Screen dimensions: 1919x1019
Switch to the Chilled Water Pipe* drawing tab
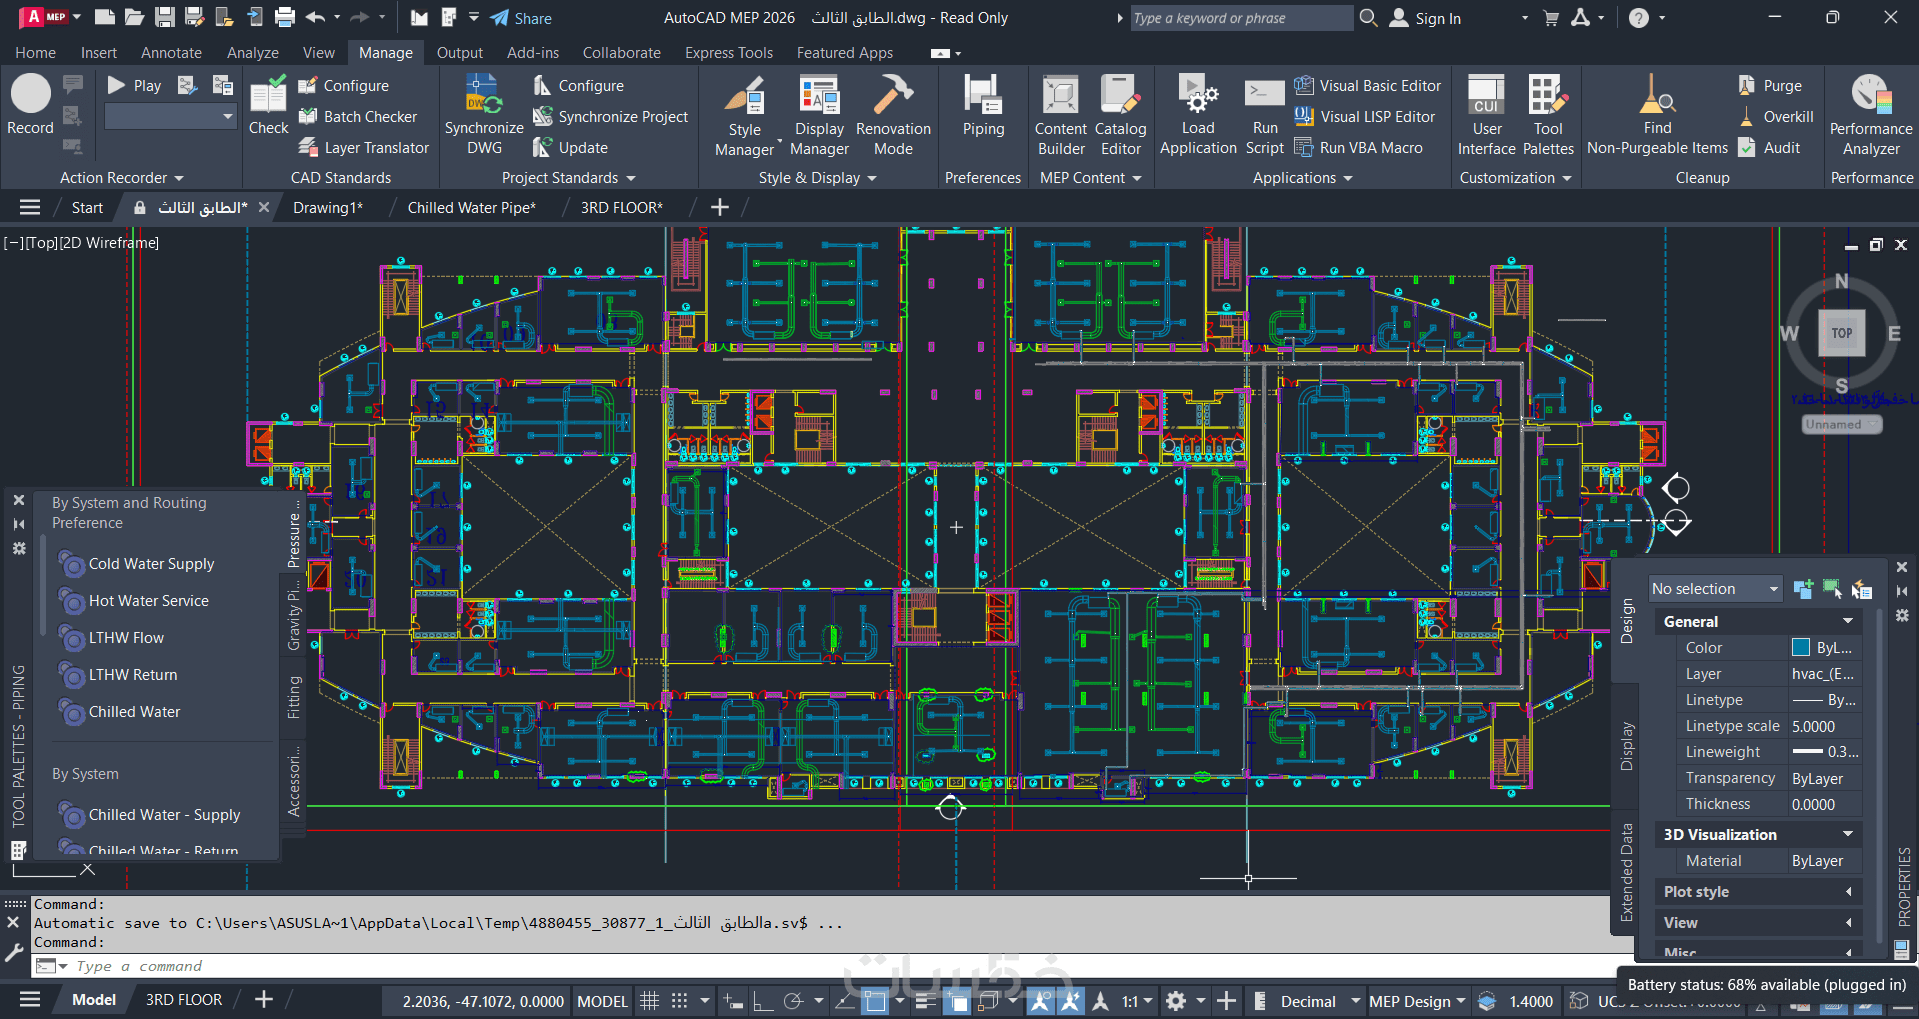tap(471, 208)
